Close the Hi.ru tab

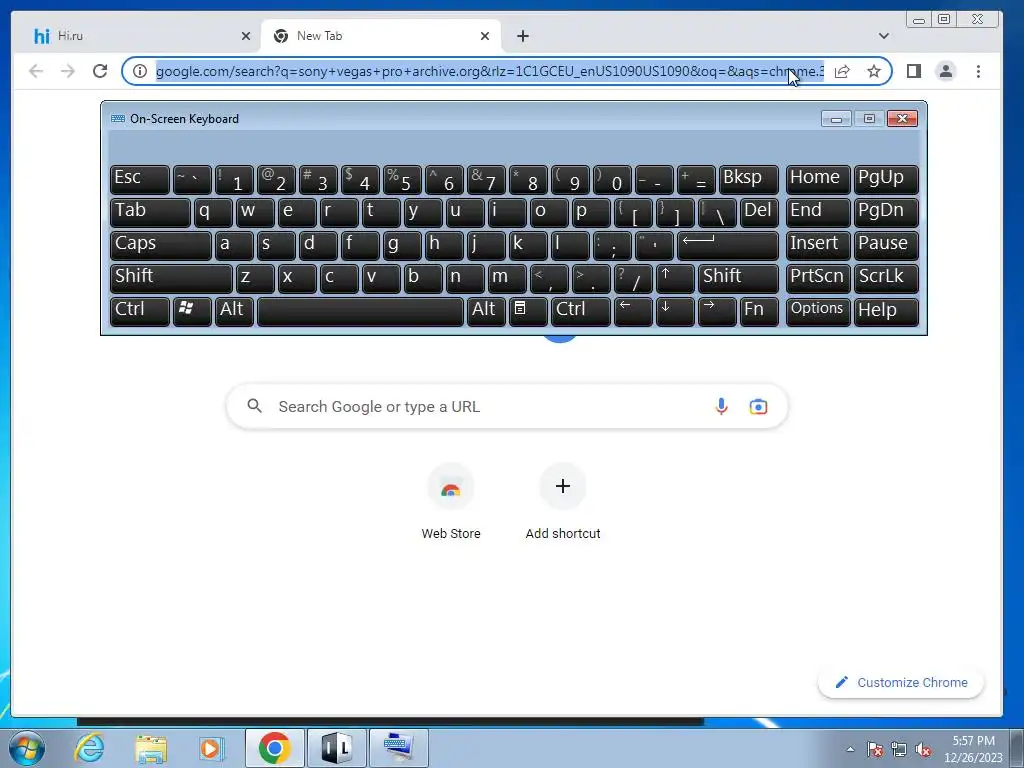[246, 36]
